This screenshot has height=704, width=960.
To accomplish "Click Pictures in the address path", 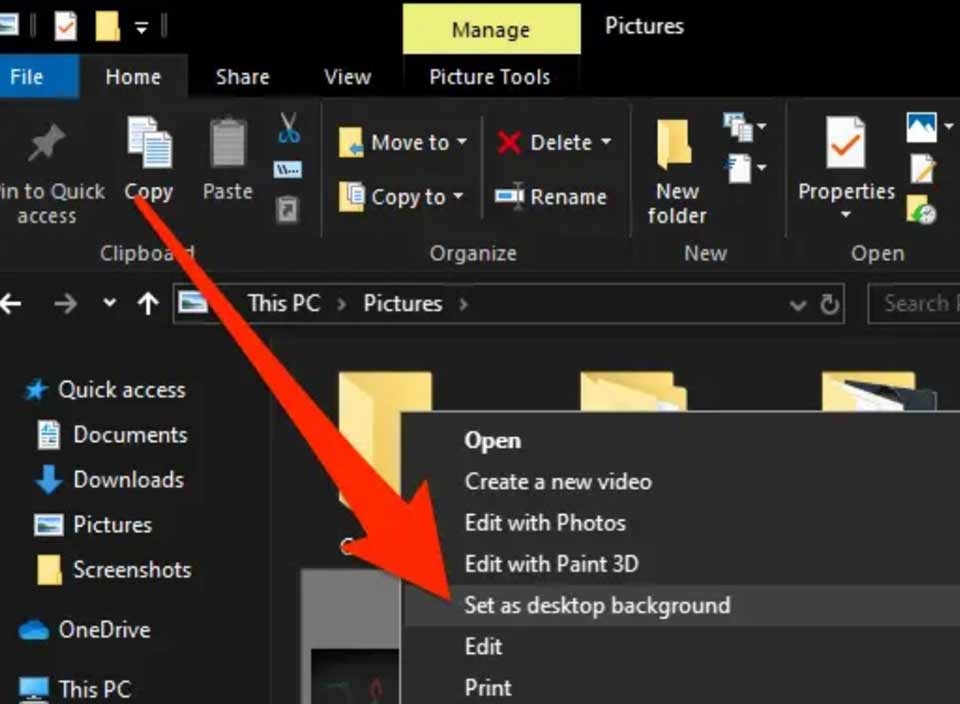I will tap(403, 304).
